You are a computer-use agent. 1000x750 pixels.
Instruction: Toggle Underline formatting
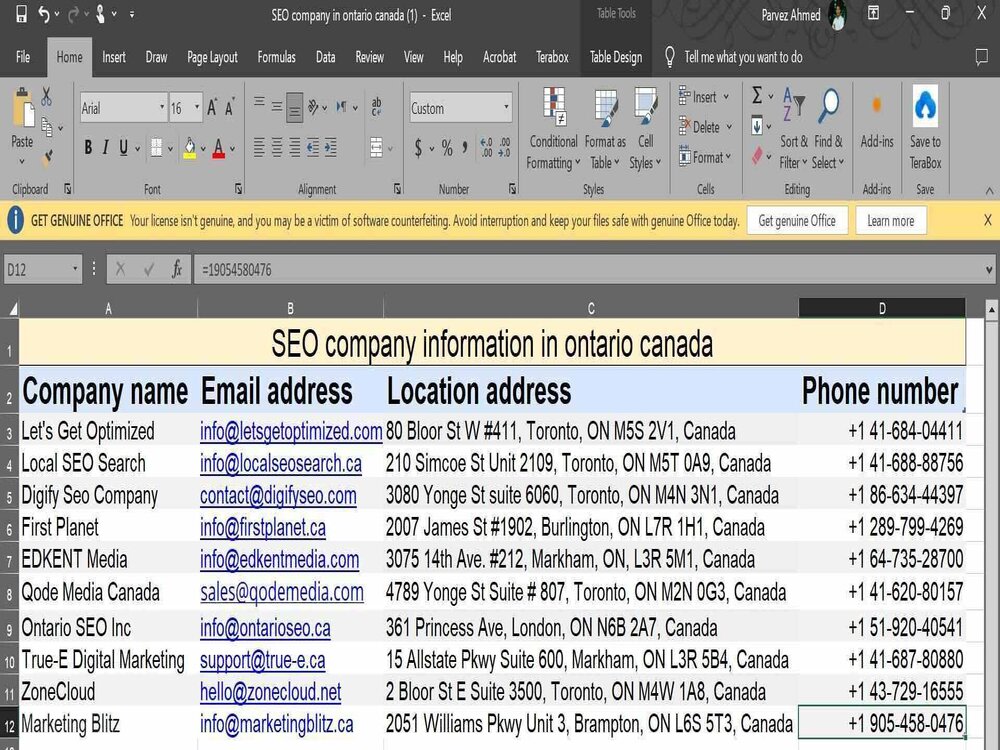click(x=123, y=148)
